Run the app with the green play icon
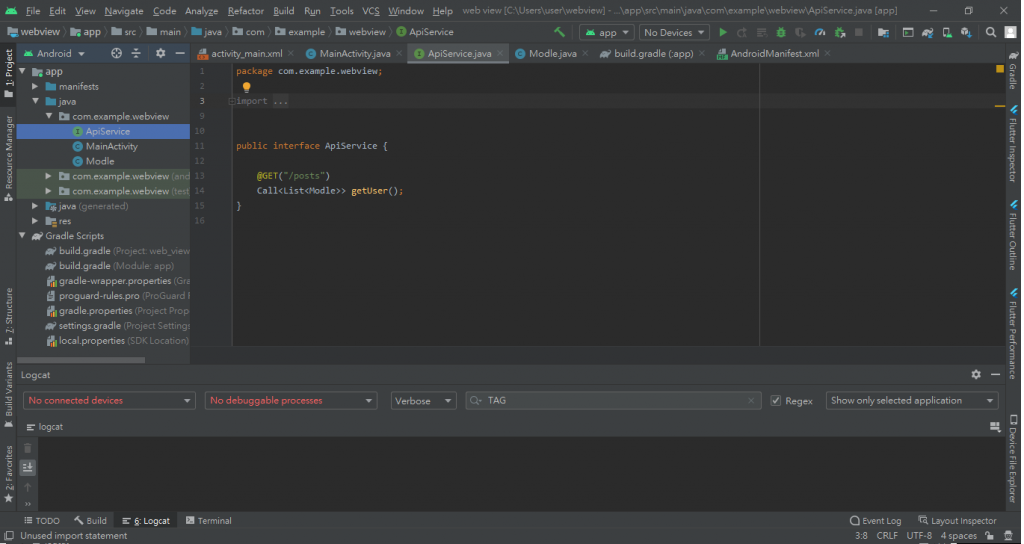 tap(723, 32)
